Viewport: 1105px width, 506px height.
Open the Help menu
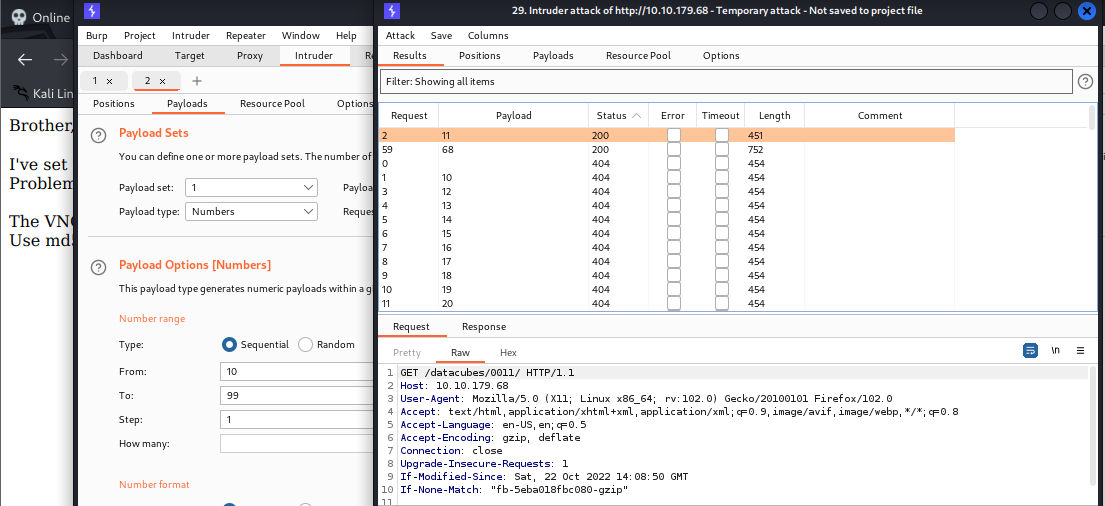coord(346,35)
